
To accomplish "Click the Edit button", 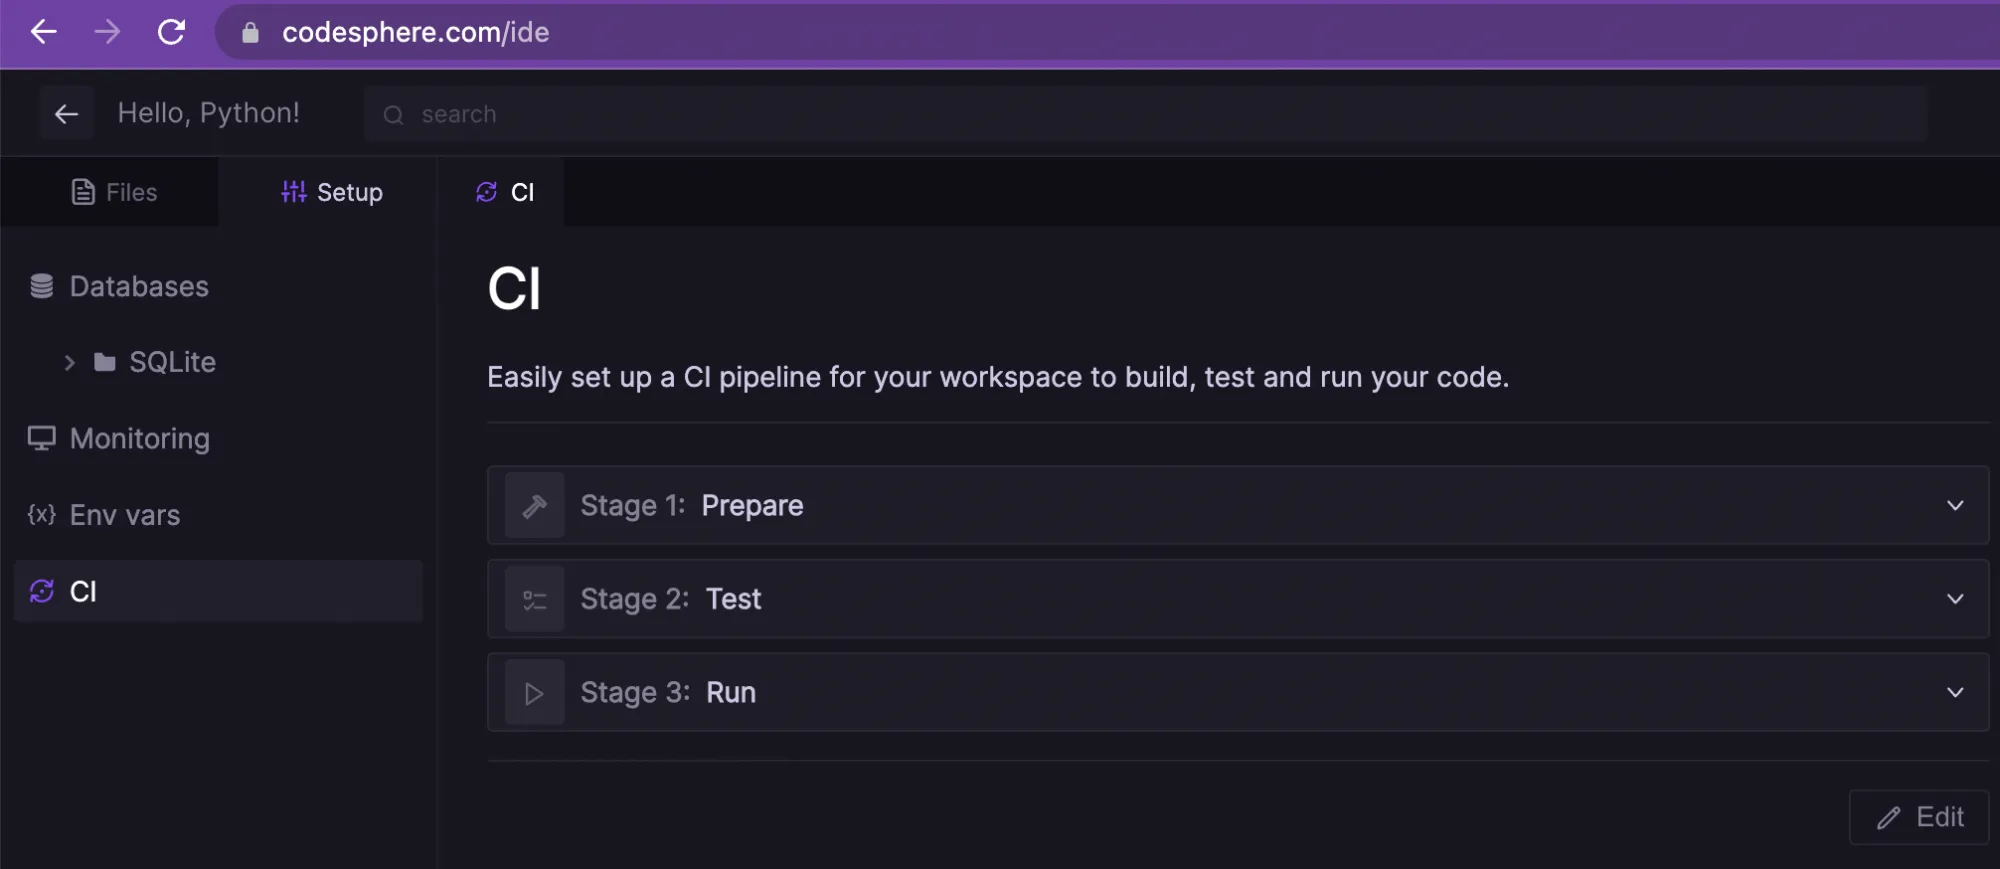I will (1917, 816).
